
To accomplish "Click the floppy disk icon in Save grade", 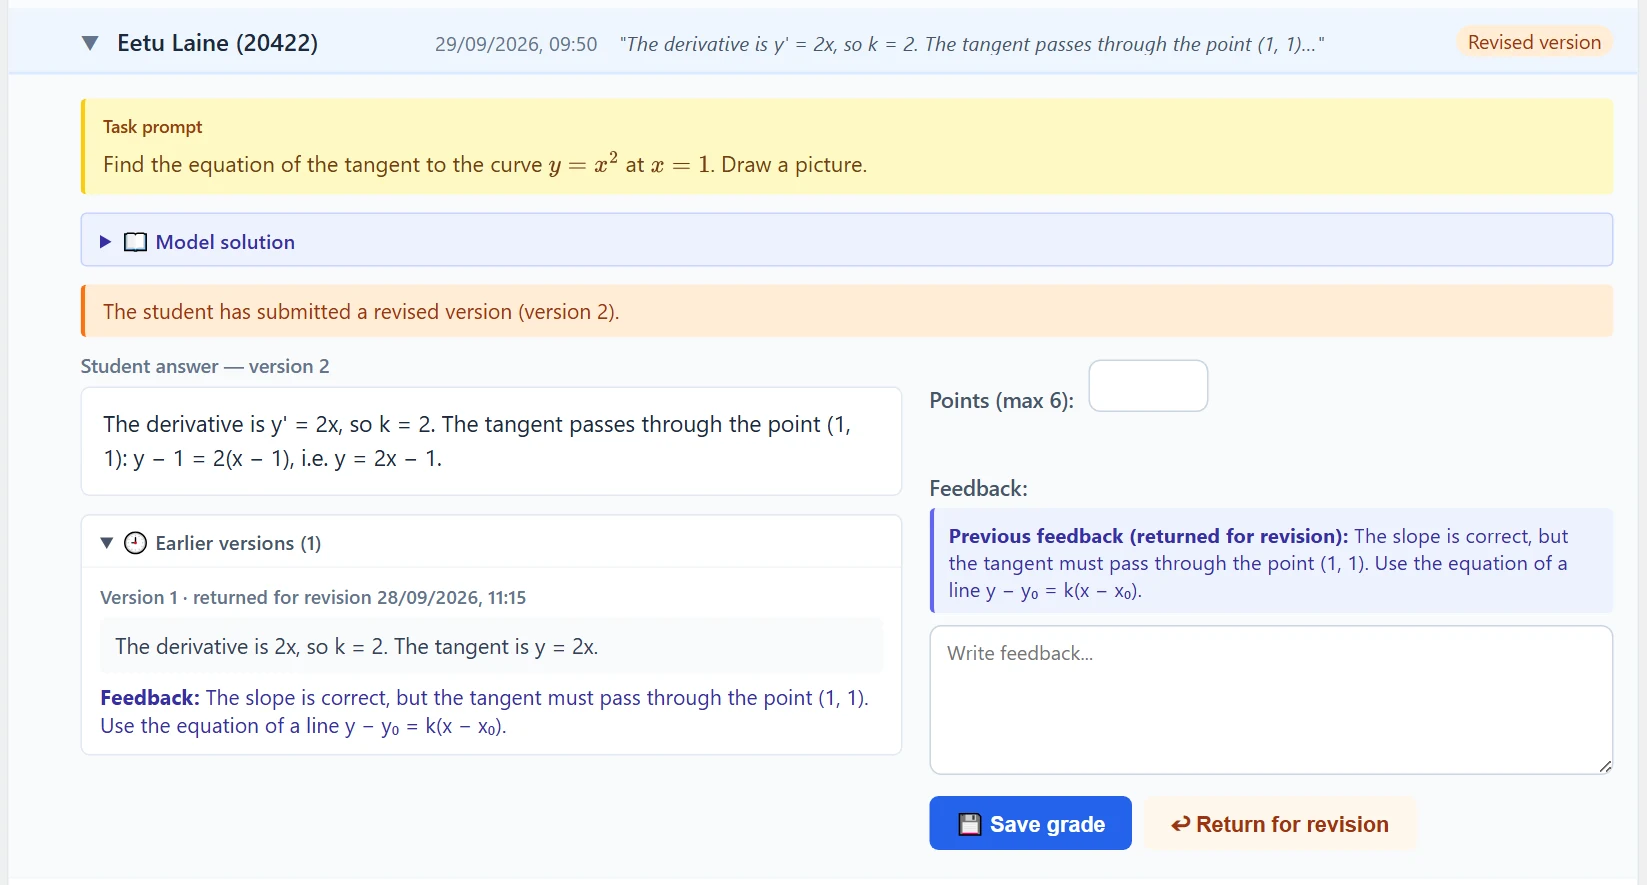I will click(970, 824).
